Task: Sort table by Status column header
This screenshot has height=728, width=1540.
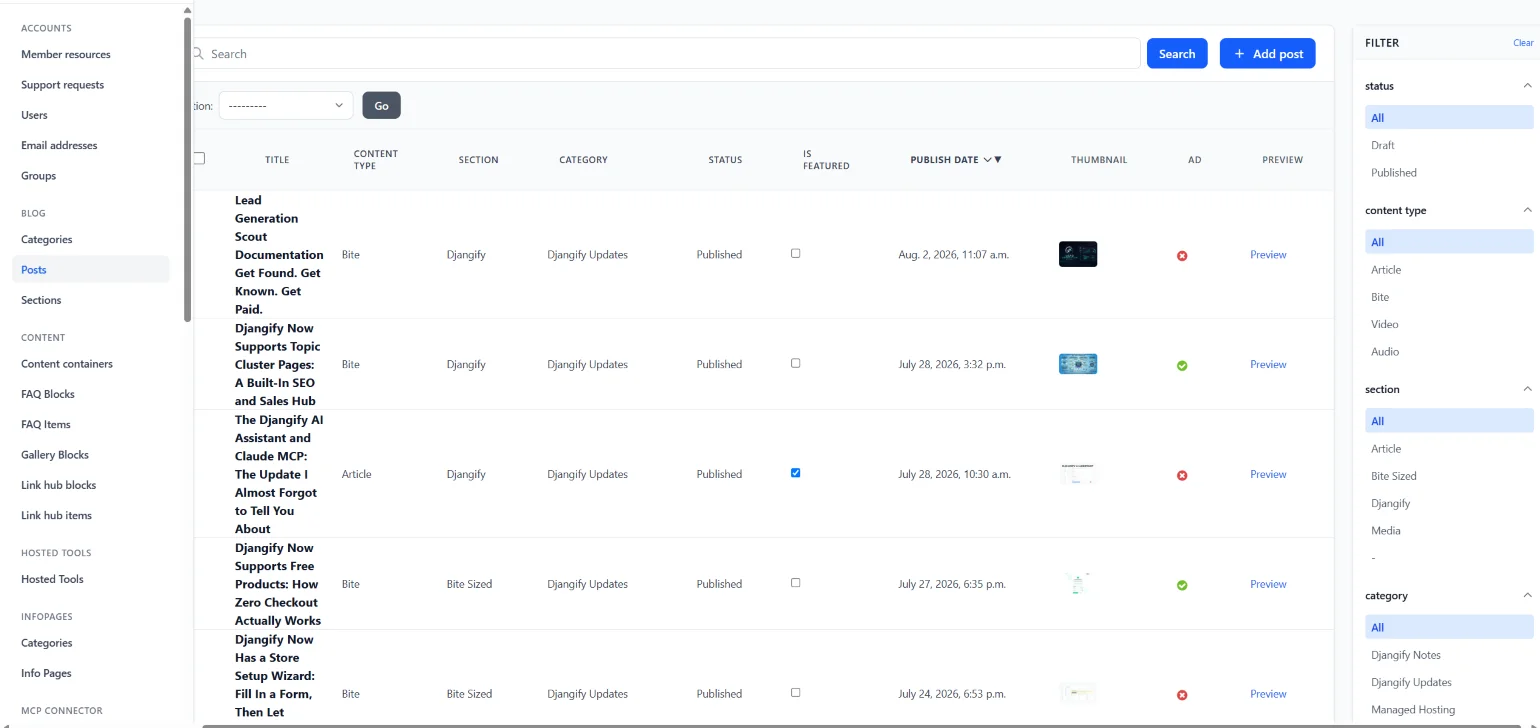Action: click(725, 160)
